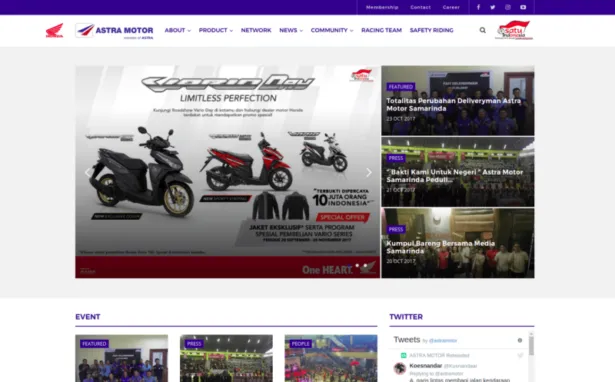Open the Contact link
The width and height of the screenshot is (615, 382).
[x=420, y=7]
